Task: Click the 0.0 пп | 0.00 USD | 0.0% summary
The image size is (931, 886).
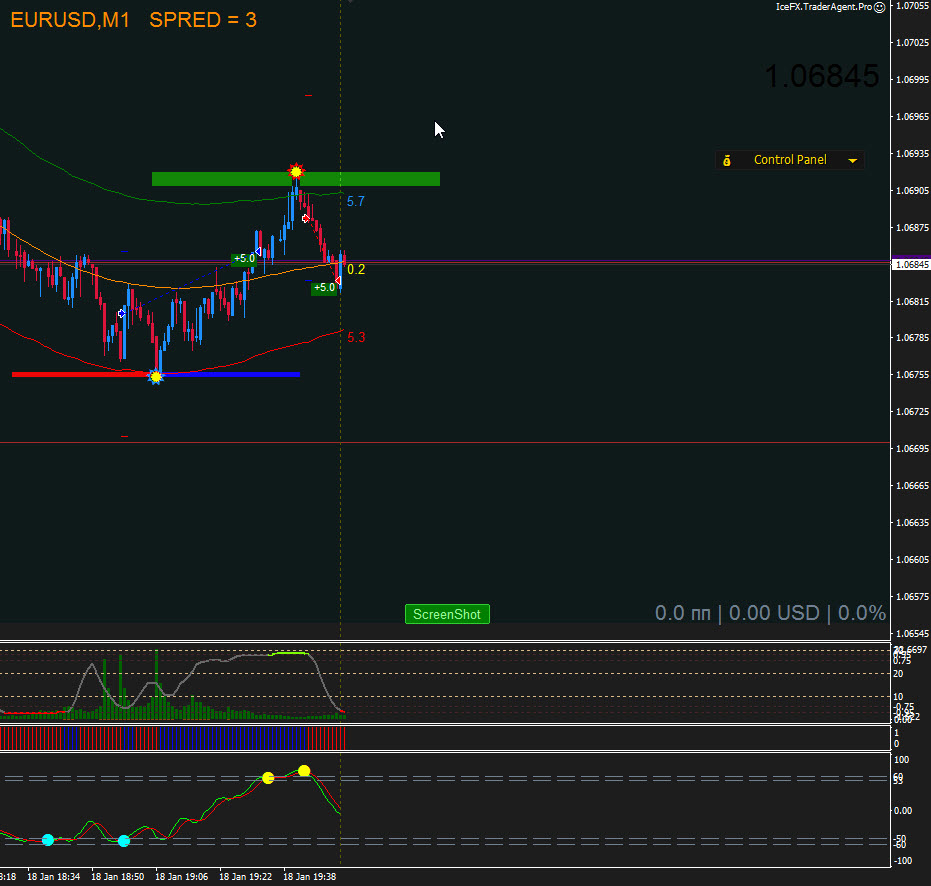Action: click(770, 613)
